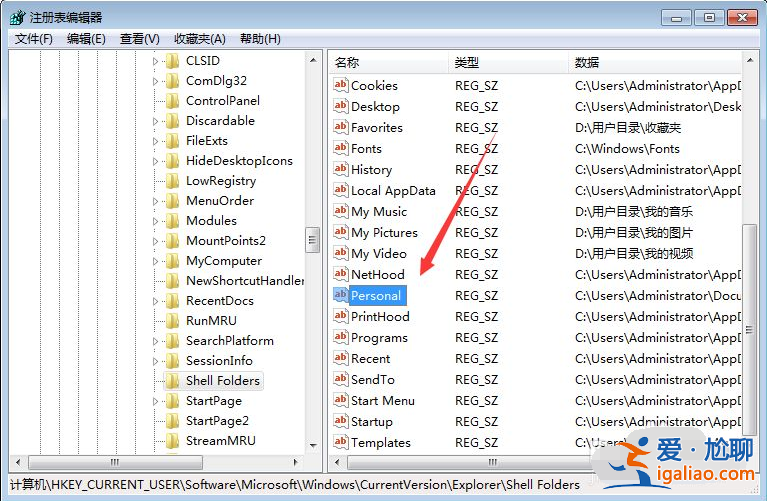This screenshot has height=501, width=767.
Task: Click the My Pictures value icon
Action: pos(340,232)
